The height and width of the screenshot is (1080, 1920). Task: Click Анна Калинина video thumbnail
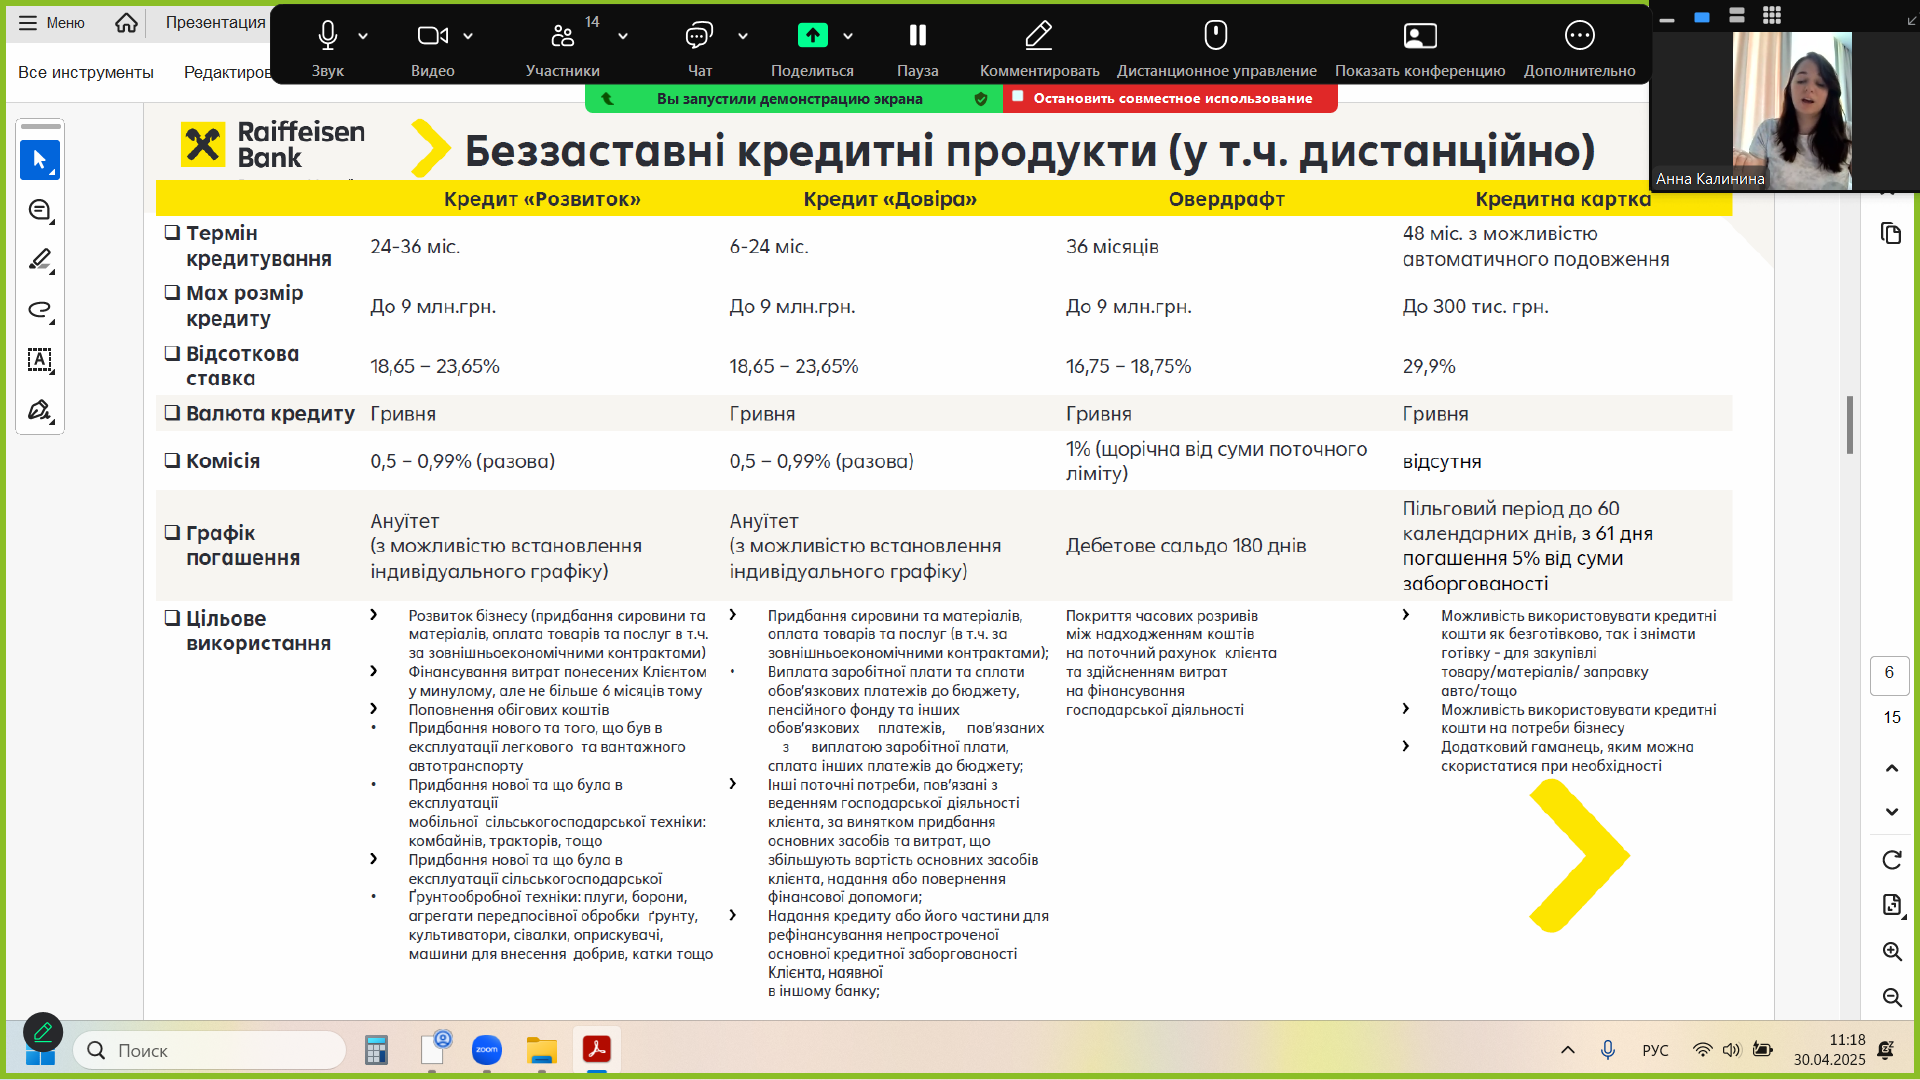[x=1785, y=111]
